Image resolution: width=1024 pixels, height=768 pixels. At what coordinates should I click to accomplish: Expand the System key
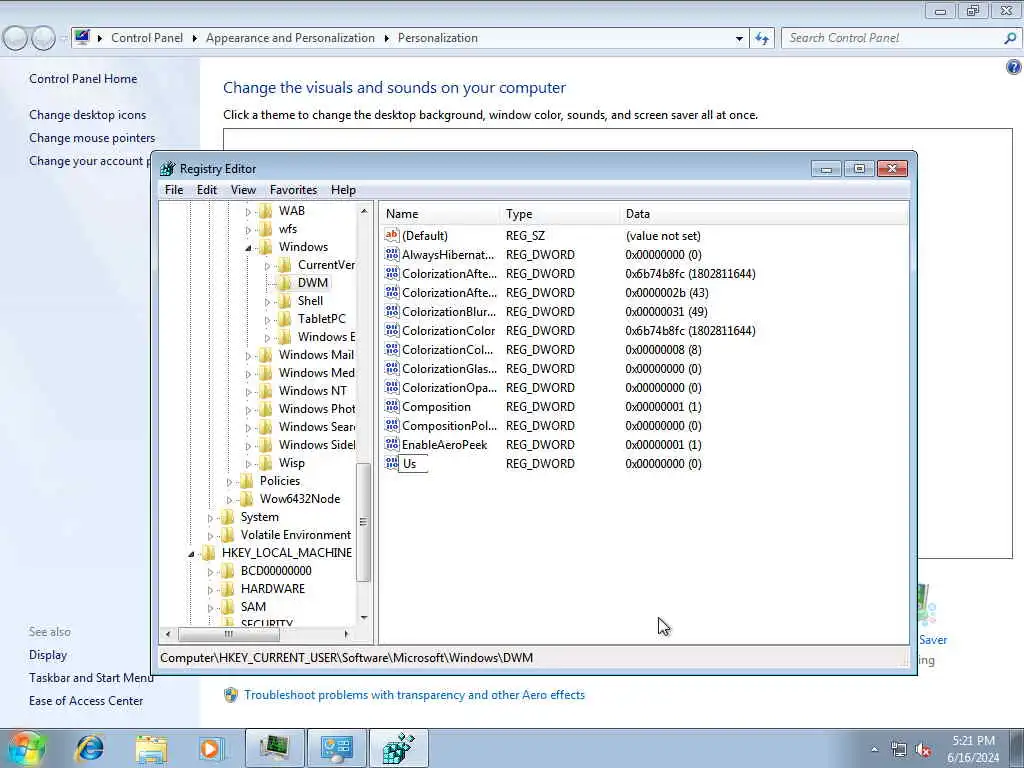click(x=210, y=518)
